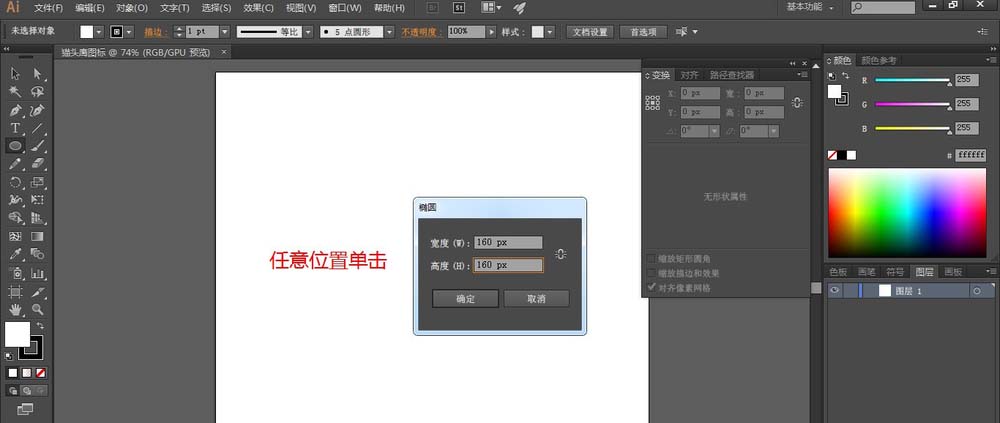The height and width of the screenshot is (423, 1000).
Task: Select the Mesh tool
Action: click(15, 237)
